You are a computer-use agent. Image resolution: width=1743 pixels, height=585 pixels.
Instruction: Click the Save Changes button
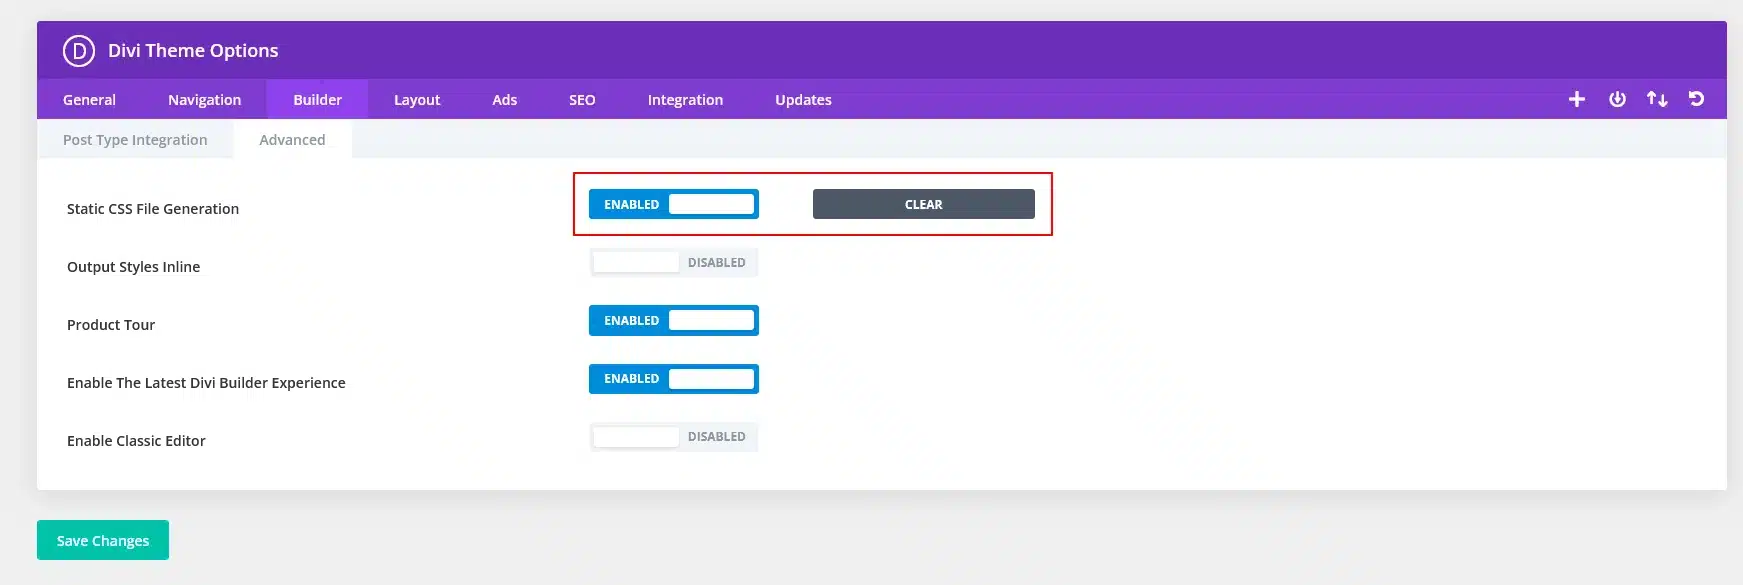click(x=103, y=540)
